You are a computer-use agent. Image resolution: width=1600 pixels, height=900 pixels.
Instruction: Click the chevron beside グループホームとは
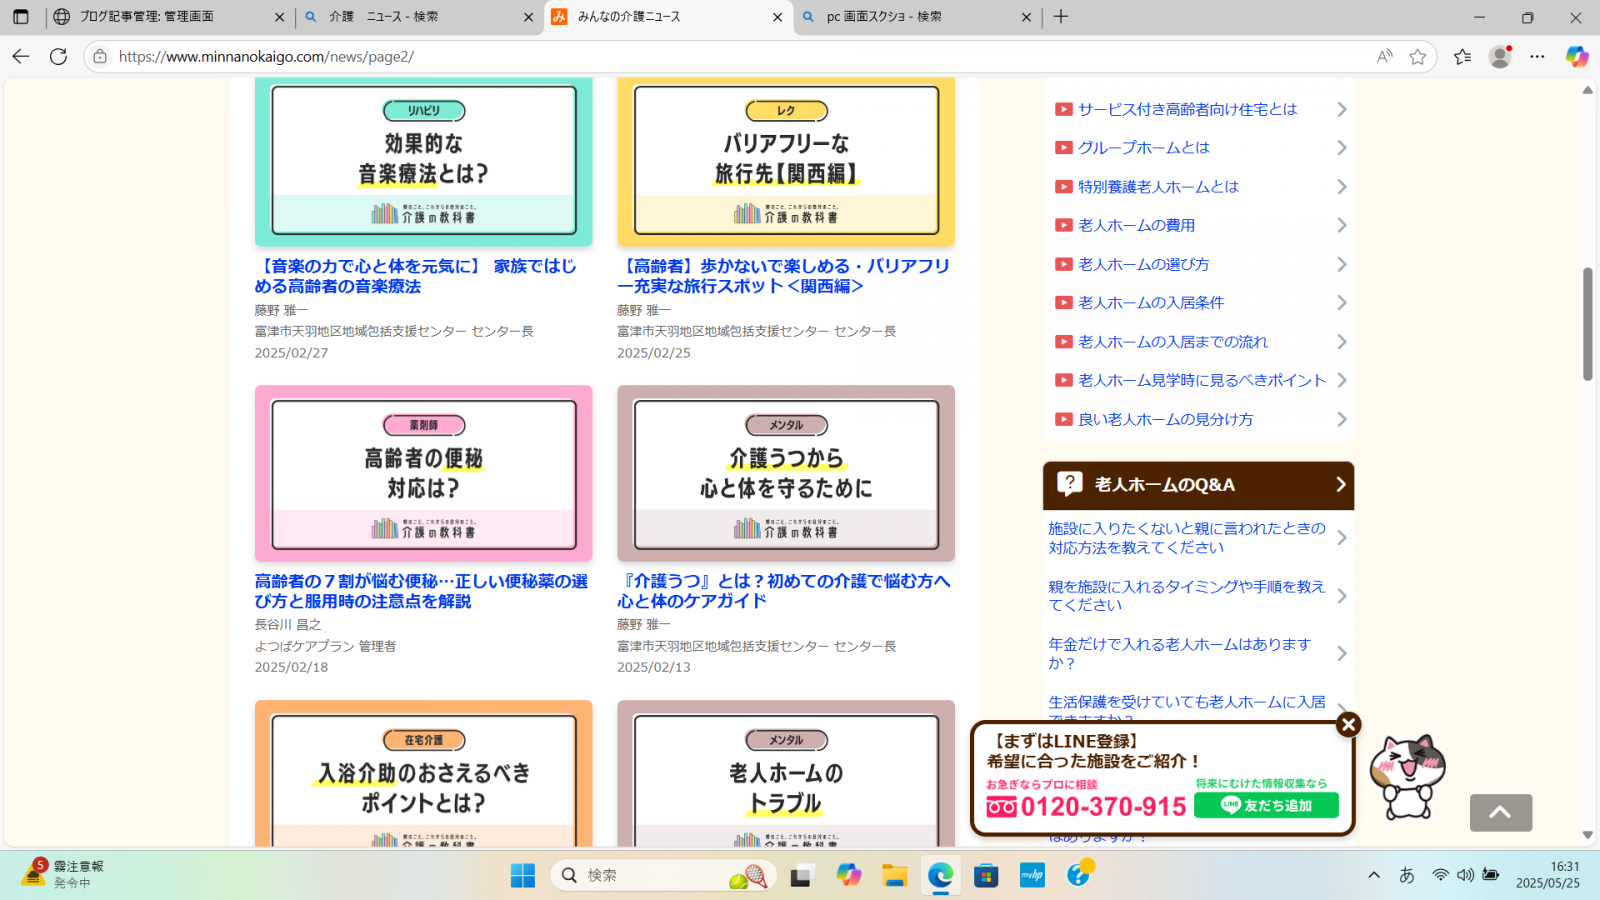[x=1341, y=148]
